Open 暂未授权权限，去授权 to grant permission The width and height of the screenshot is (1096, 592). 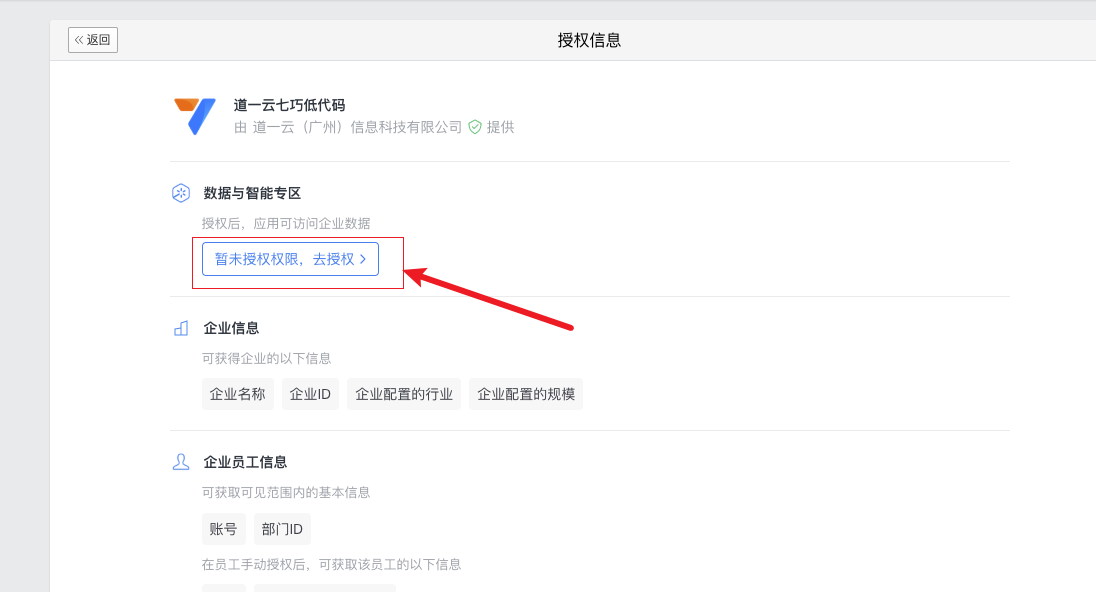pyautogui.click(x=290, y=259)
